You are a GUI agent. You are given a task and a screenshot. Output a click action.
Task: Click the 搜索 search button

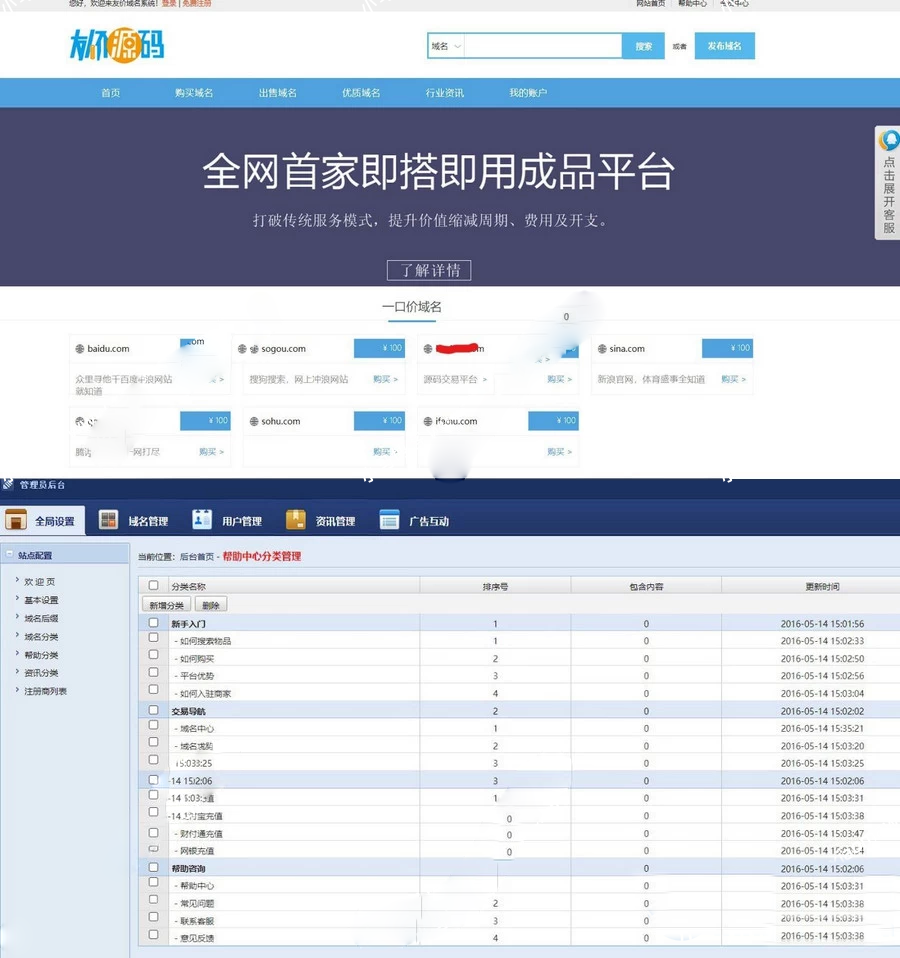[x=643, y=46]
